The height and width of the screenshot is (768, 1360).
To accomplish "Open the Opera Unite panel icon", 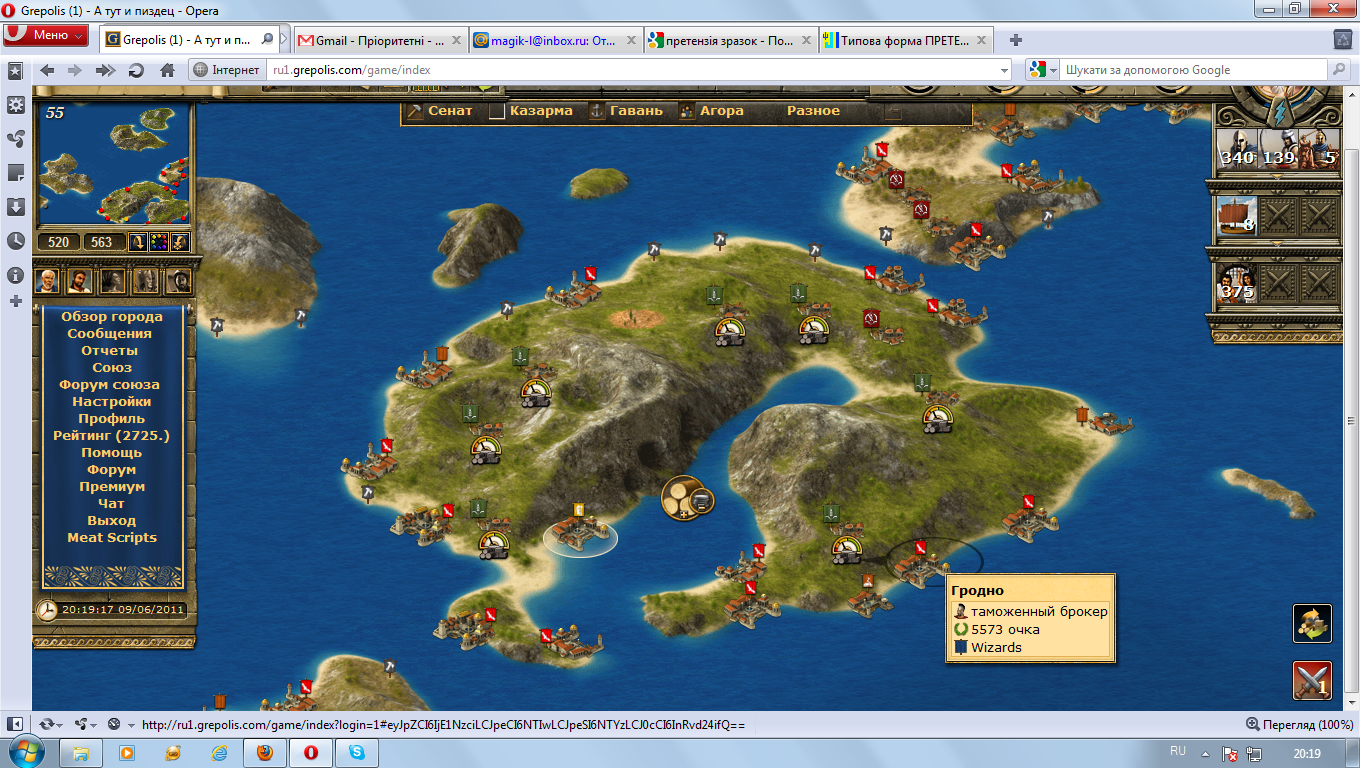I will (15, 139).
